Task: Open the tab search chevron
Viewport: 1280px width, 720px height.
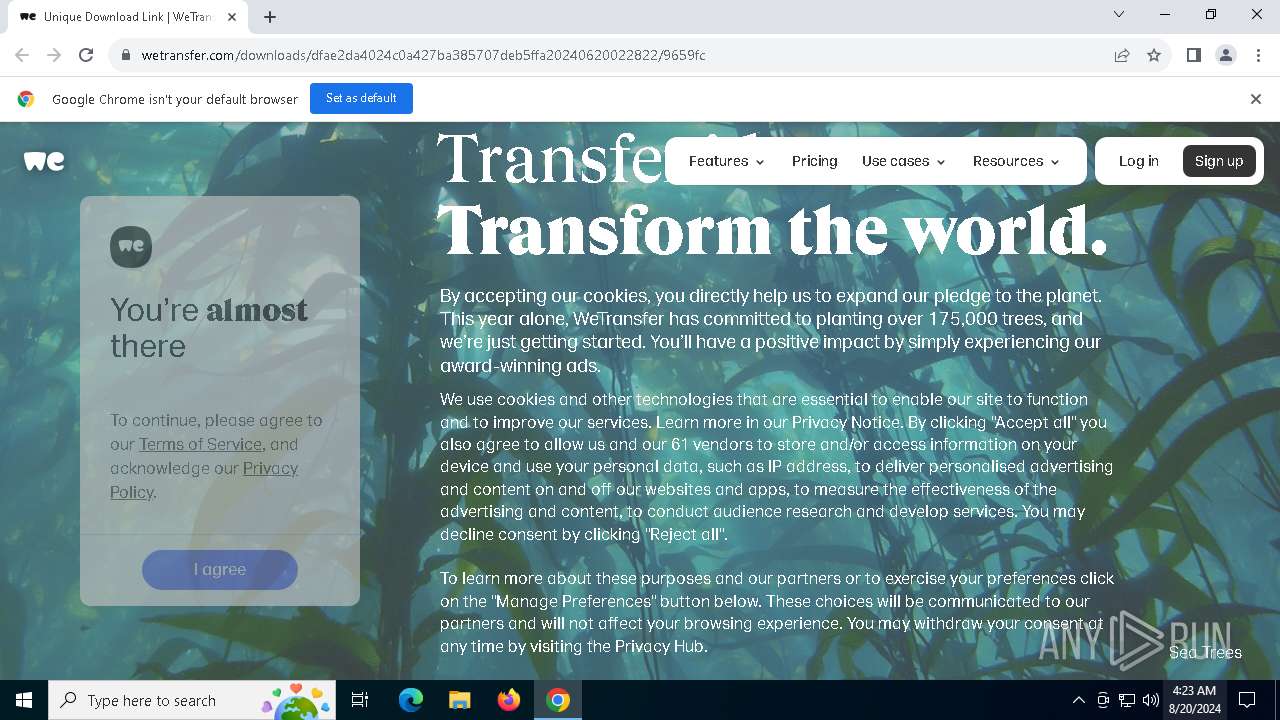Action: 1119,14
